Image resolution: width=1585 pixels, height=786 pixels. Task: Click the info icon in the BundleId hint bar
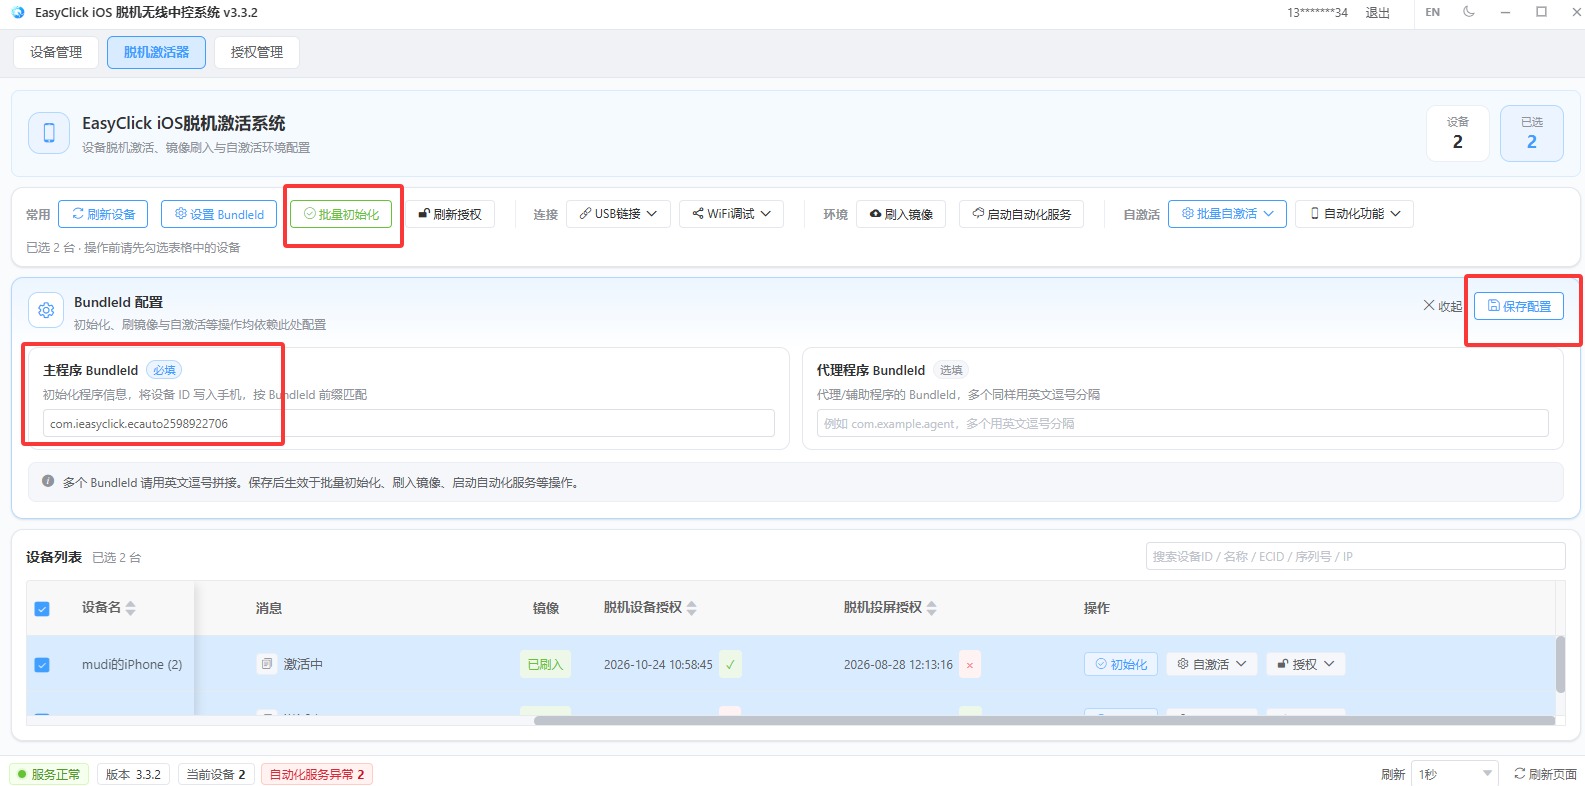[x=48, y=481]
